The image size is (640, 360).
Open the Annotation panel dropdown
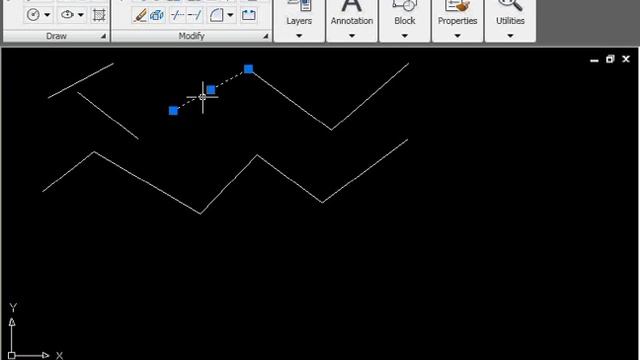coord(352,36)
